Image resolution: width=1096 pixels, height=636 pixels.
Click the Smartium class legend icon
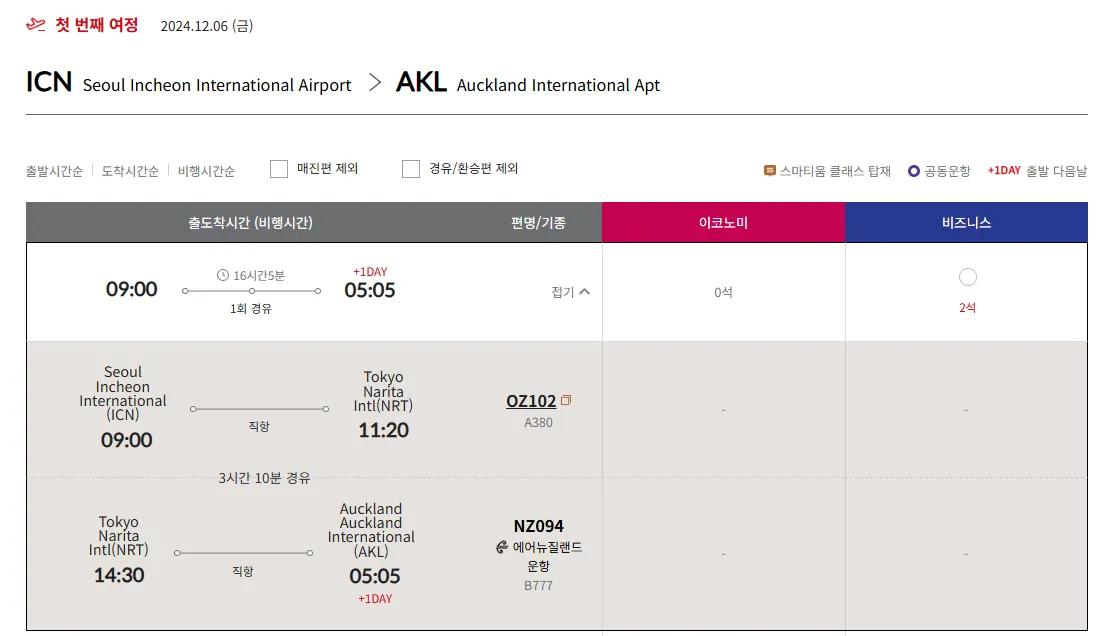tap(769, 171)
